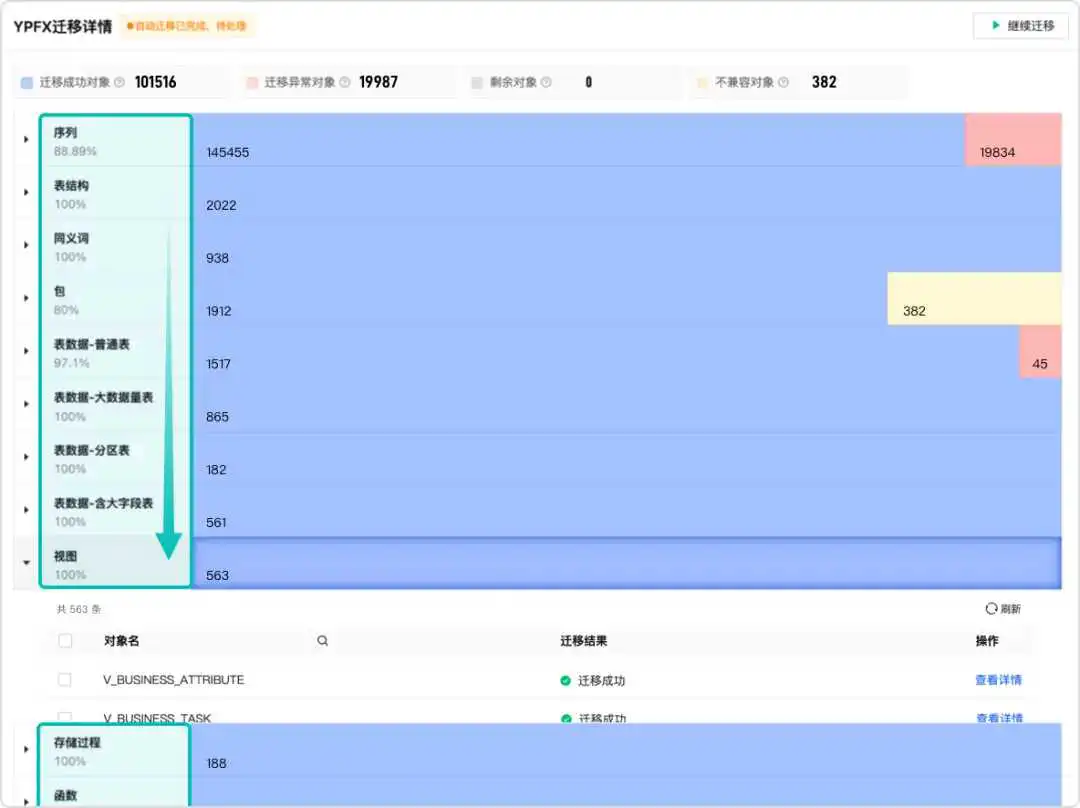1080x808 pixels.
Task: Select the 存储过程 category label
Action: (77, 751)
